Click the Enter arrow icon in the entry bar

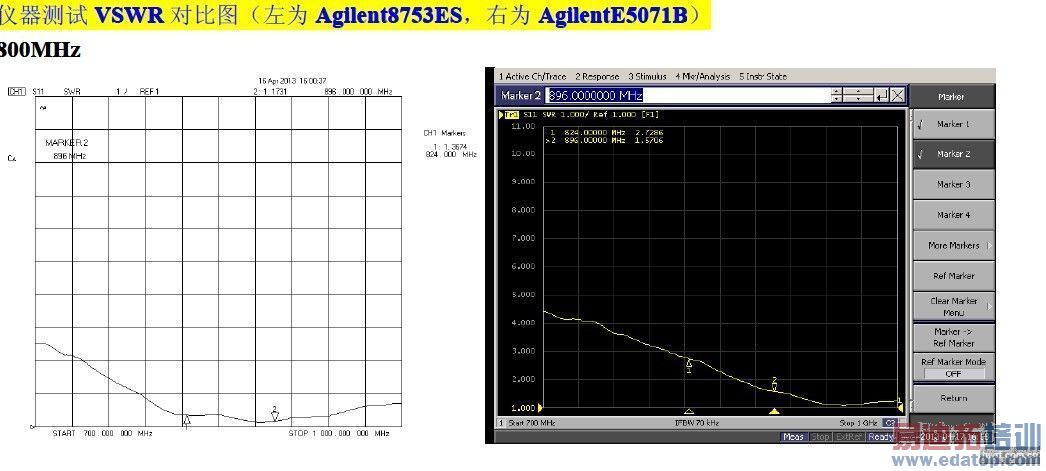(x=882, y=95)
